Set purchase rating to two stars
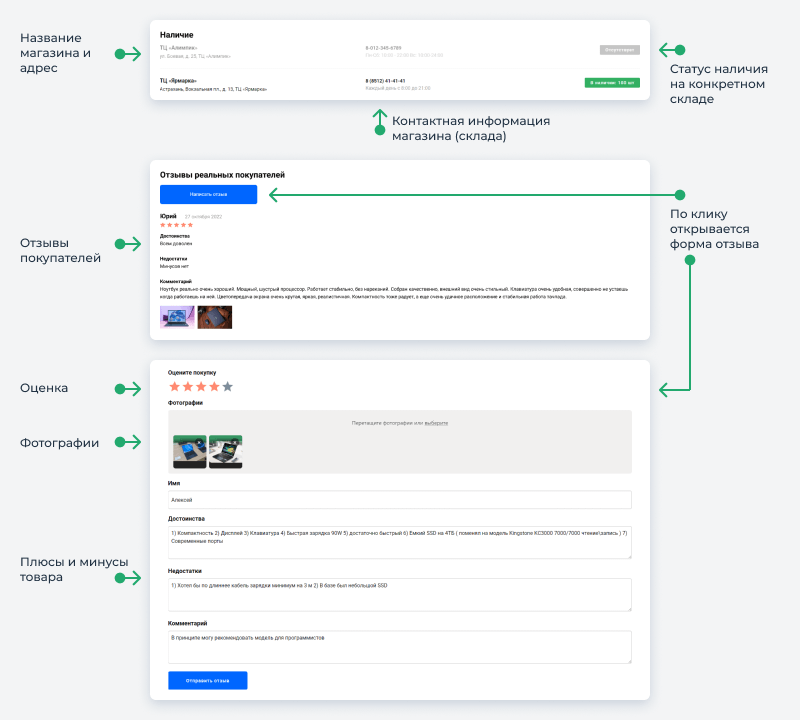The image size is (800, 720). tap(188, 387)
